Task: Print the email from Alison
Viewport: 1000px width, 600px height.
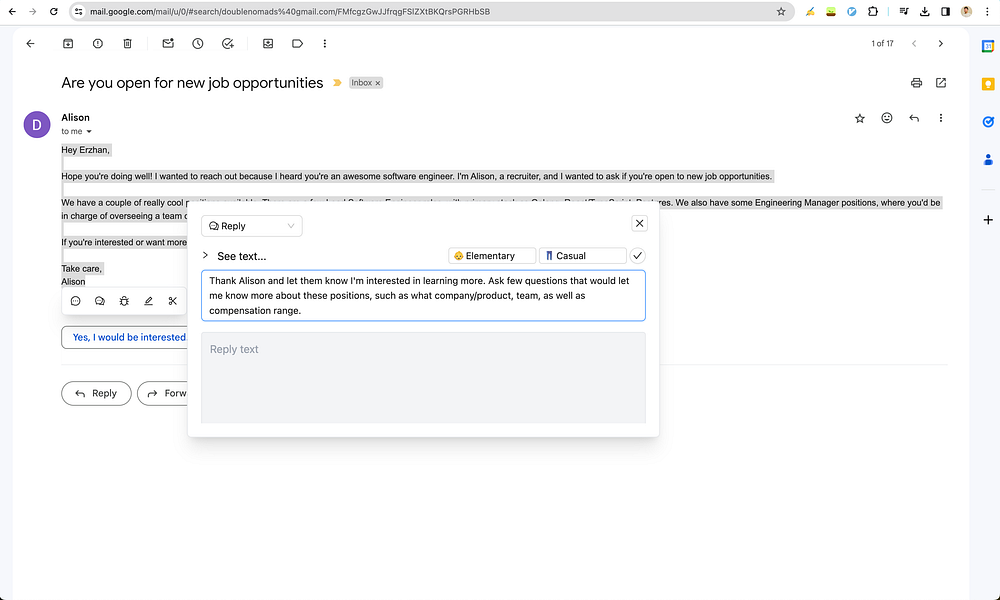Action: coord(916,83)
